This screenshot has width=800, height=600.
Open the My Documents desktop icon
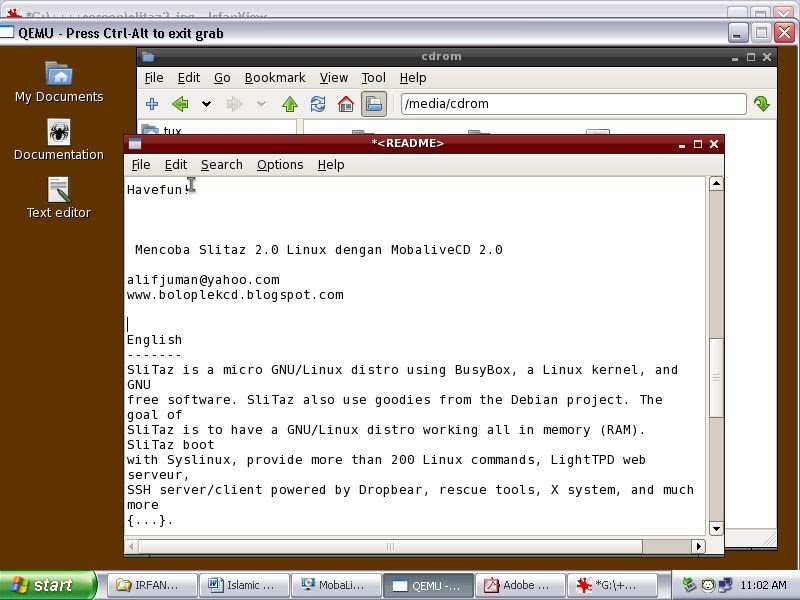59,83
